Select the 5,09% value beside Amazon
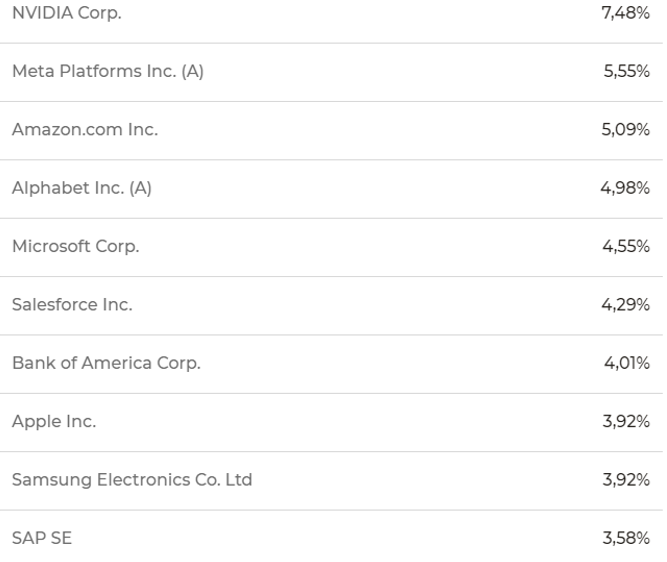The height and width of the screenshot is (562, 667). (625, 129)
